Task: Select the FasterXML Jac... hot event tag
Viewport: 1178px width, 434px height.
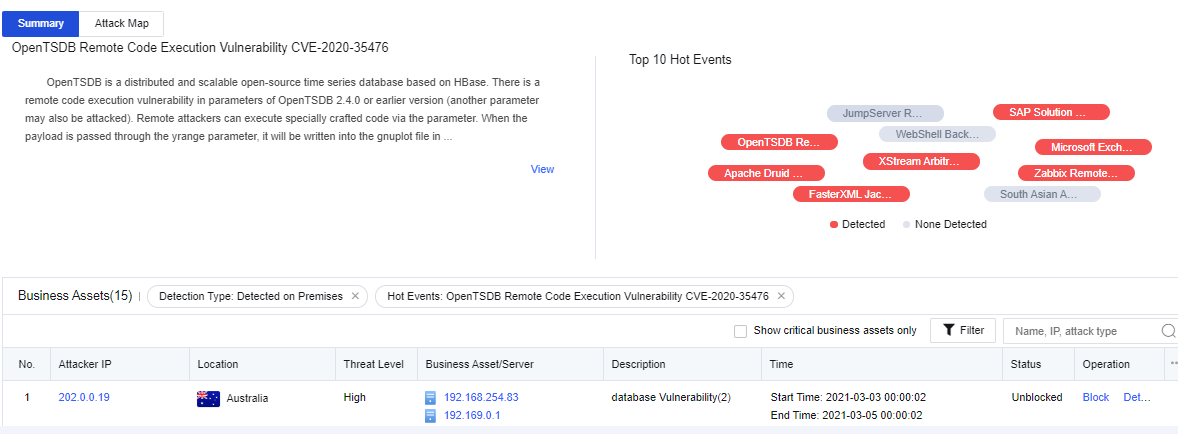Action: [x=851, y=194]
